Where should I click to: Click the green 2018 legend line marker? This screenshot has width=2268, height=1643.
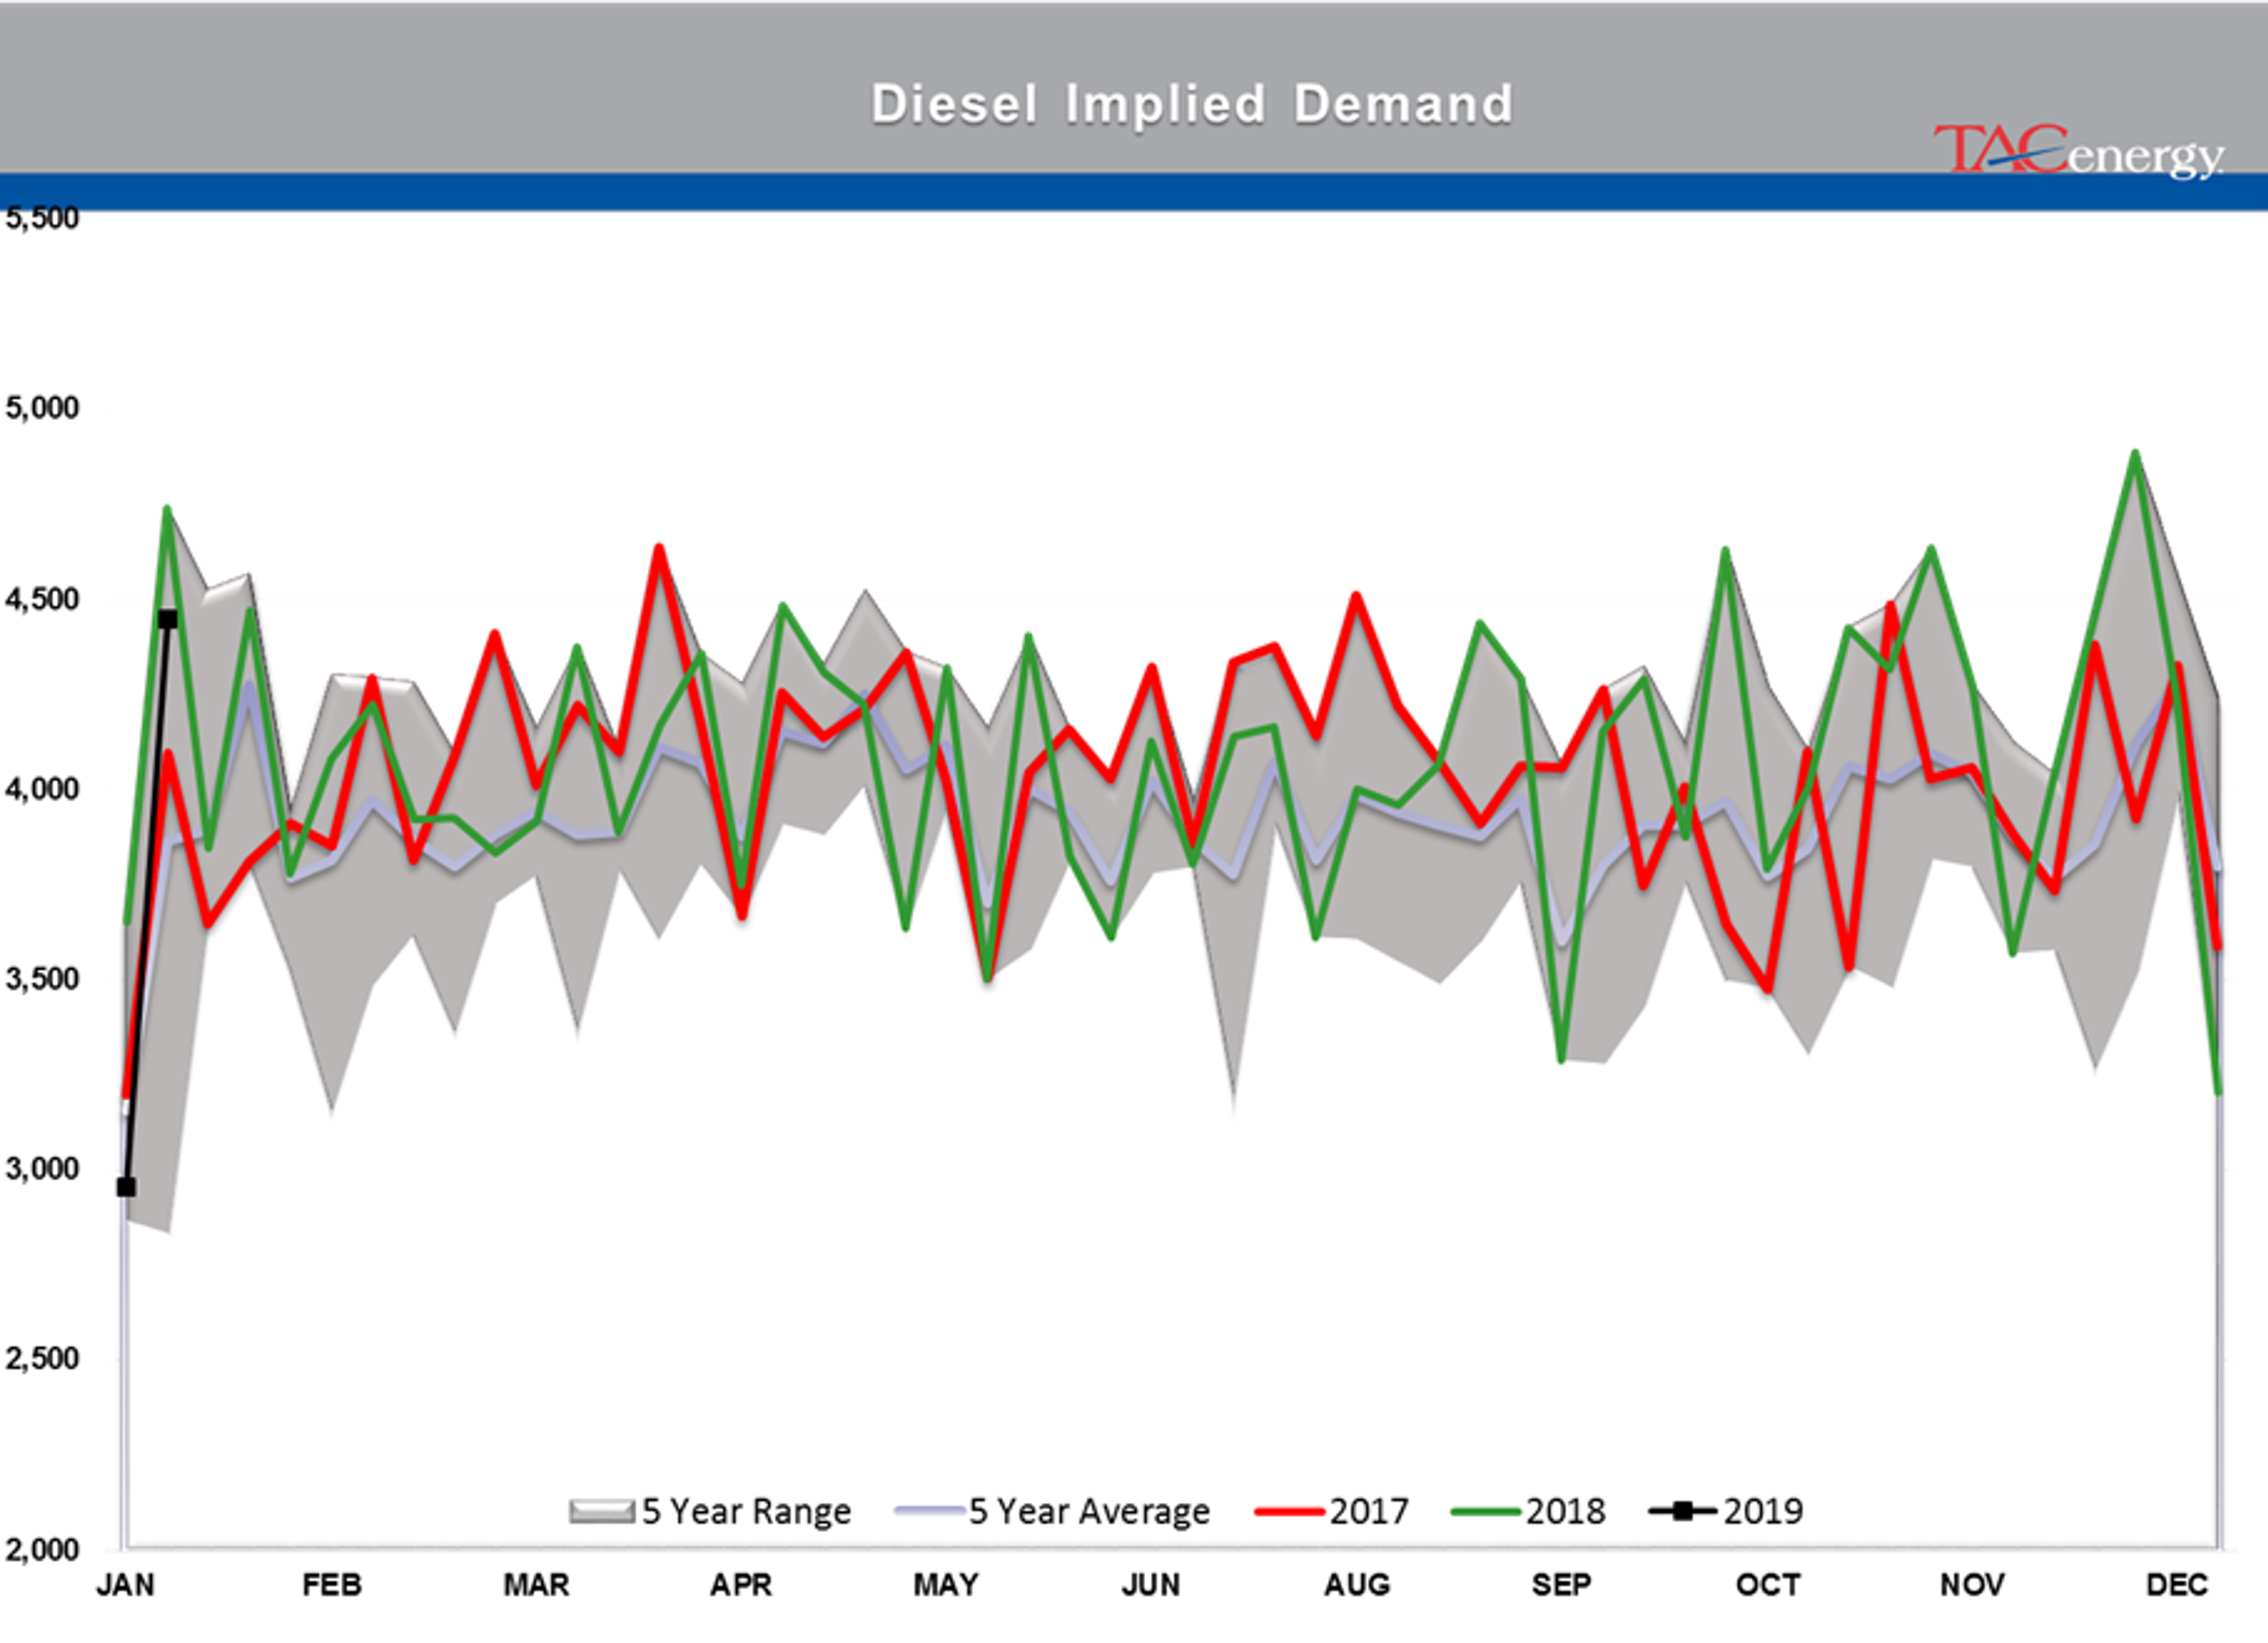1487,1511
